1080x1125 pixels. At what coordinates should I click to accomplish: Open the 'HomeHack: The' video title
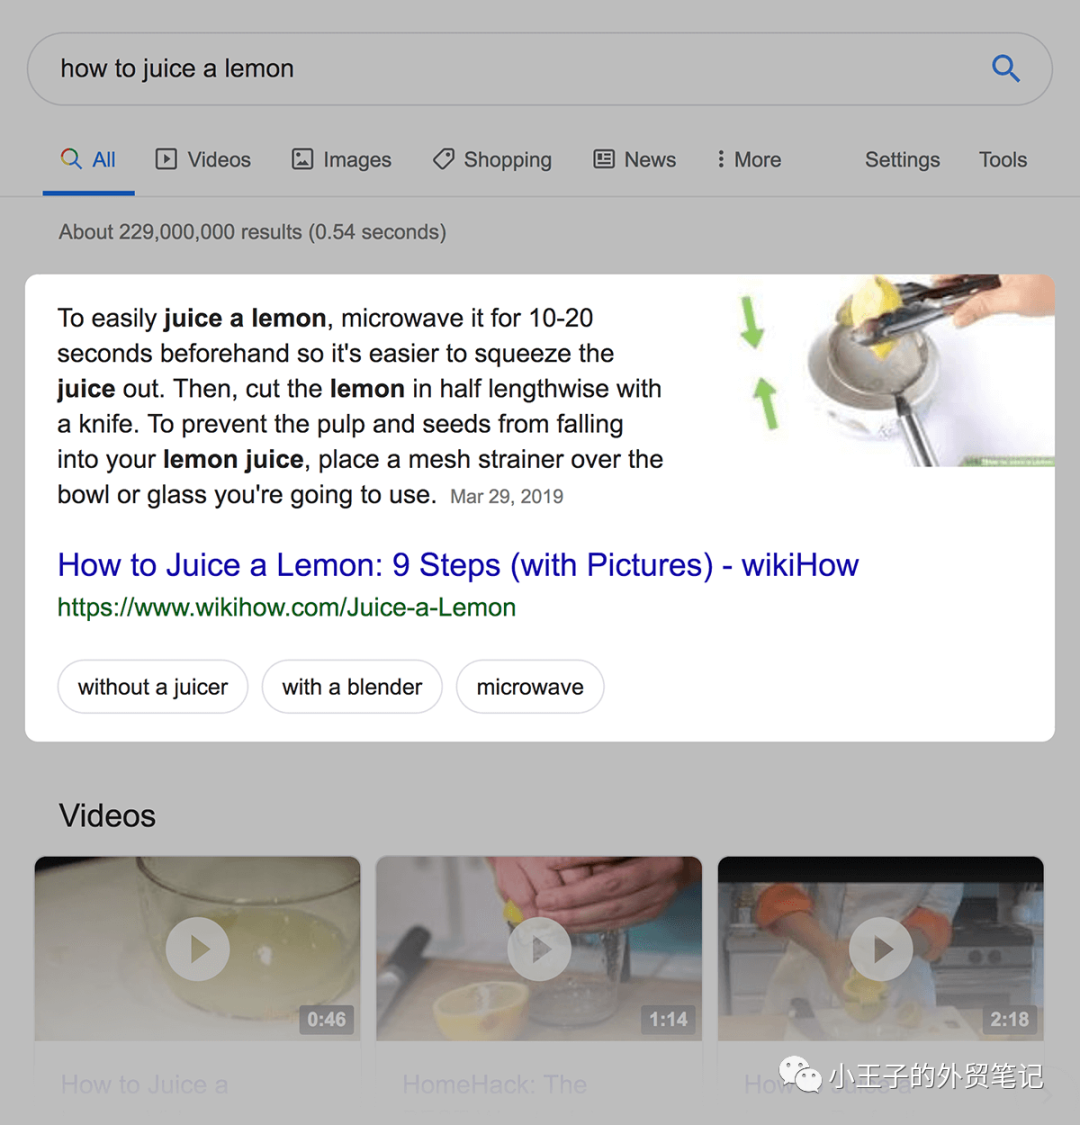click(x=494, y=1084)
